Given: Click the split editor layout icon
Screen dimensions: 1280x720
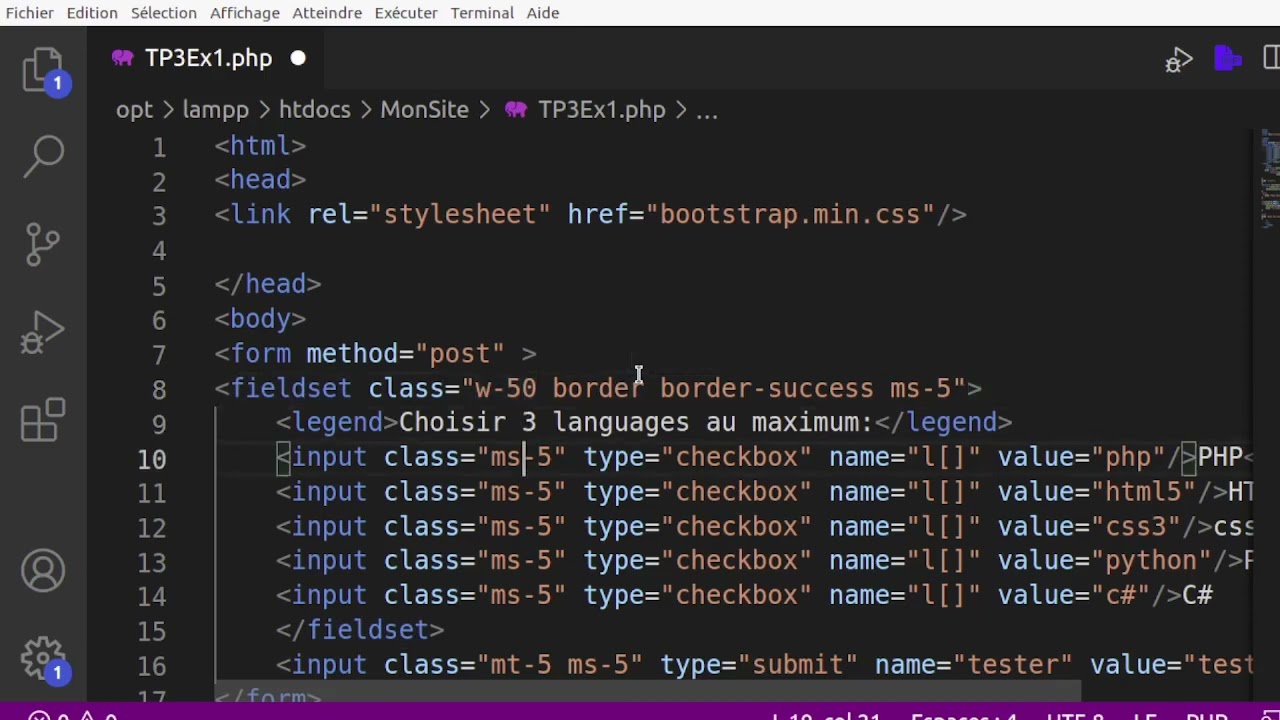Looking at the screenshot, I should [1272, 59].
